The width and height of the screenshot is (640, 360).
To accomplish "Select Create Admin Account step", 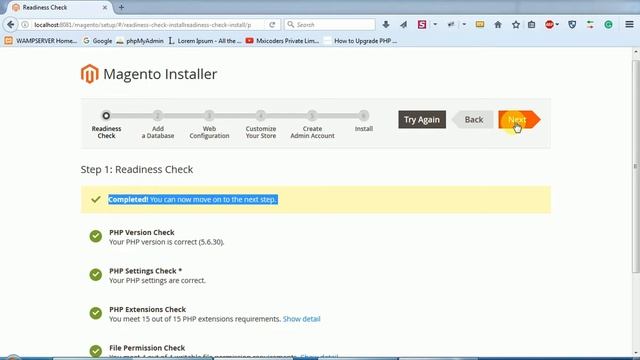I will click(x=312, y=116).
